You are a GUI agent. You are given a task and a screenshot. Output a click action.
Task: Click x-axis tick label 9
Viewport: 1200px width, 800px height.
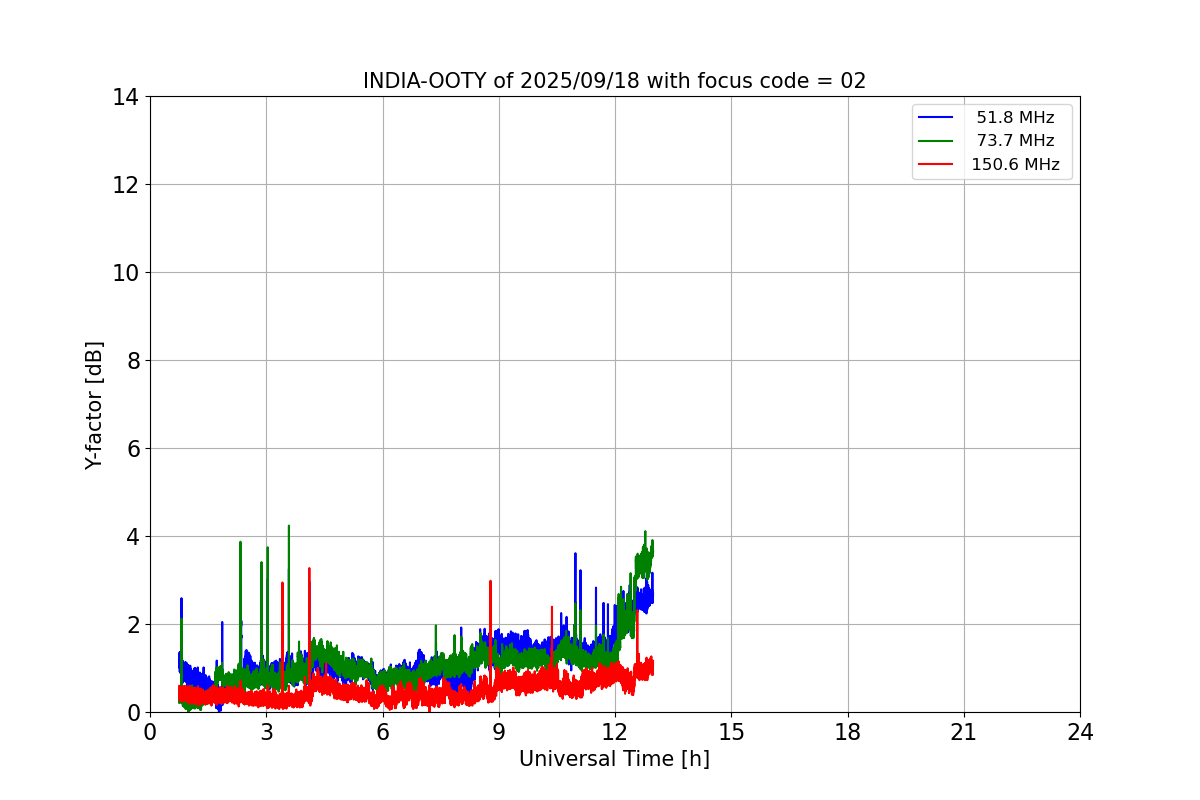(499, 732)
